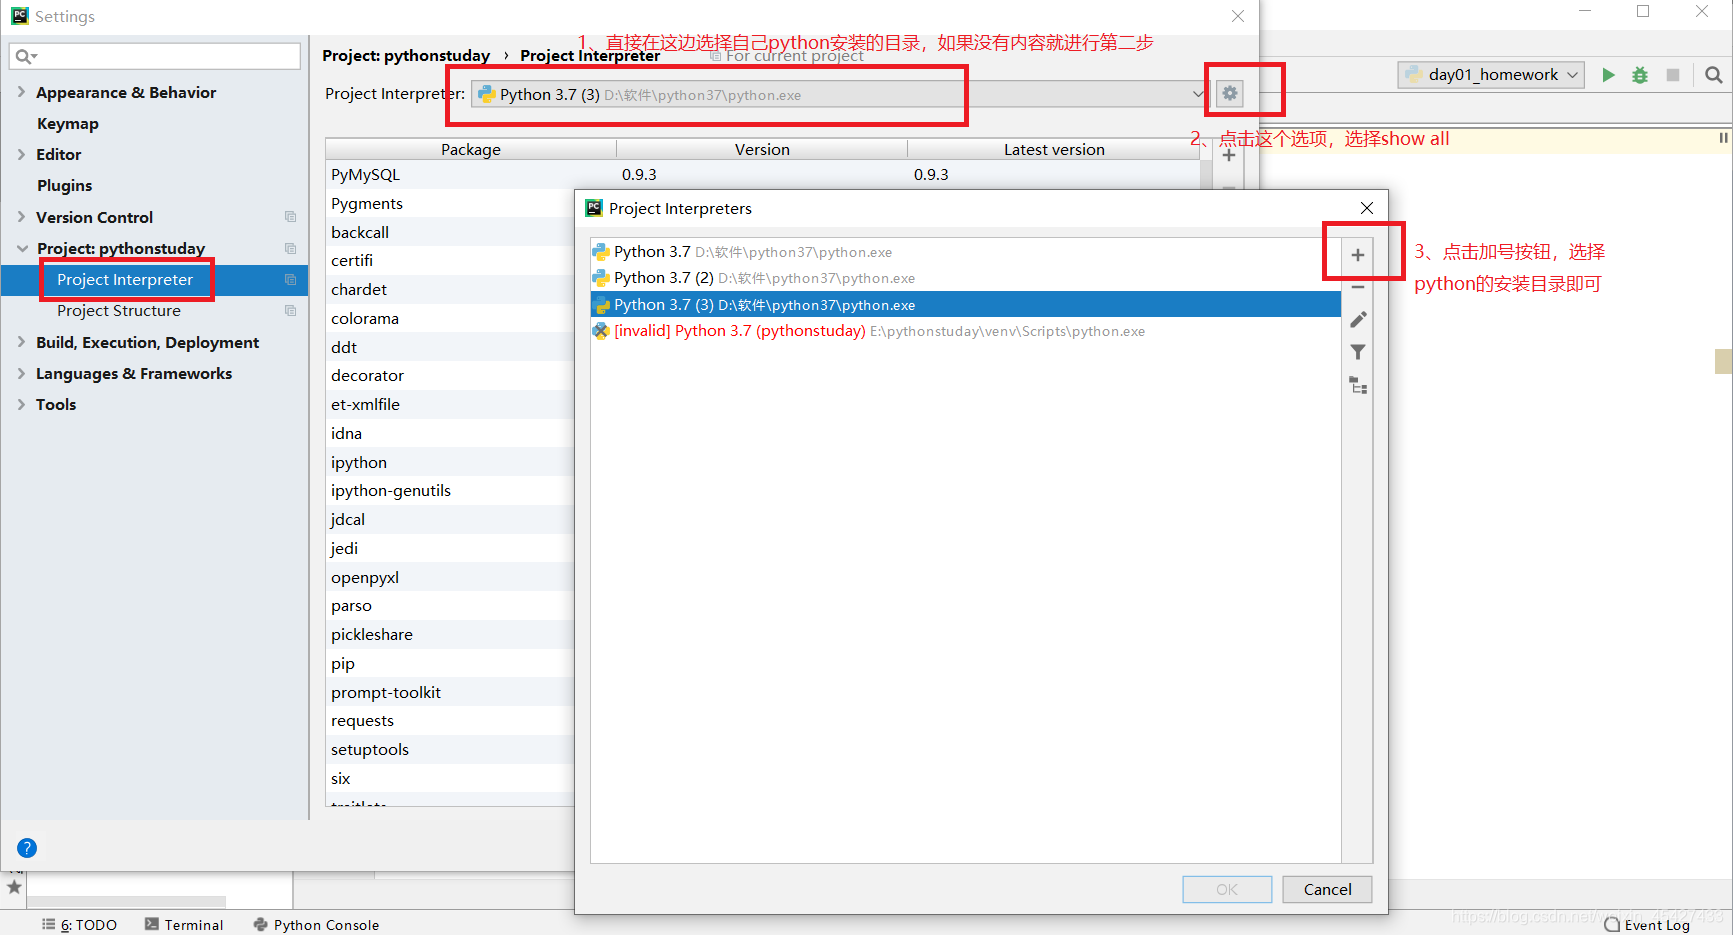Click the filter interpreters funnel icon
The height and width of the screenshot is (935, 1733).
1357,352
